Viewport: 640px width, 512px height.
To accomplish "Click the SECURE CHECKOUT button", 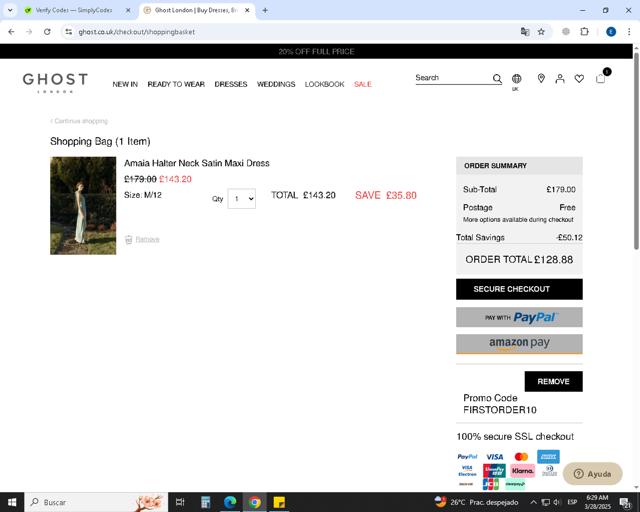I will (x=519, y=289).
